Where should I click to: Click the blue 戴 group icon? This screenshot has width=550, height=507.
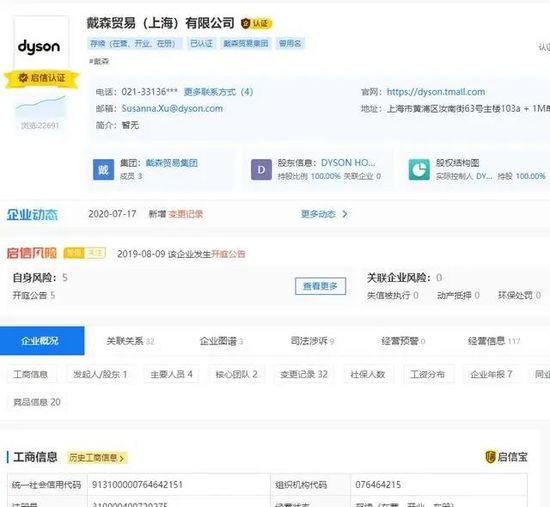tap(103, 169)
